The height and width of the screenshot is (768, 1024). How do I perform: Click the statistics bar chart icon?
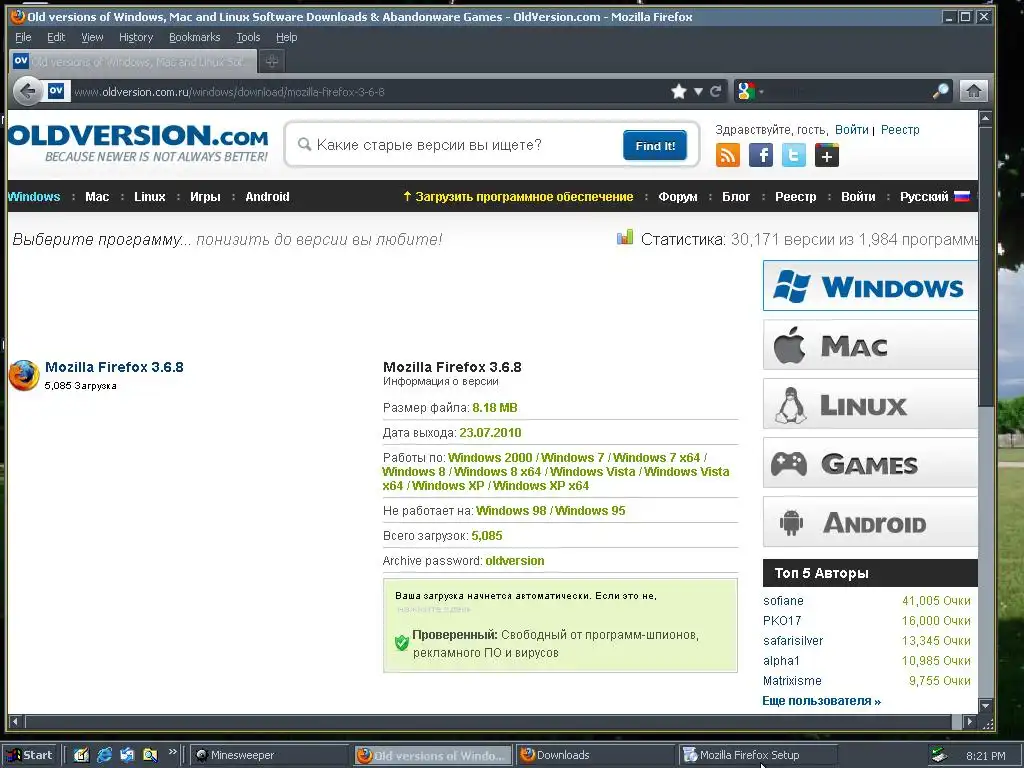[625, 237]
